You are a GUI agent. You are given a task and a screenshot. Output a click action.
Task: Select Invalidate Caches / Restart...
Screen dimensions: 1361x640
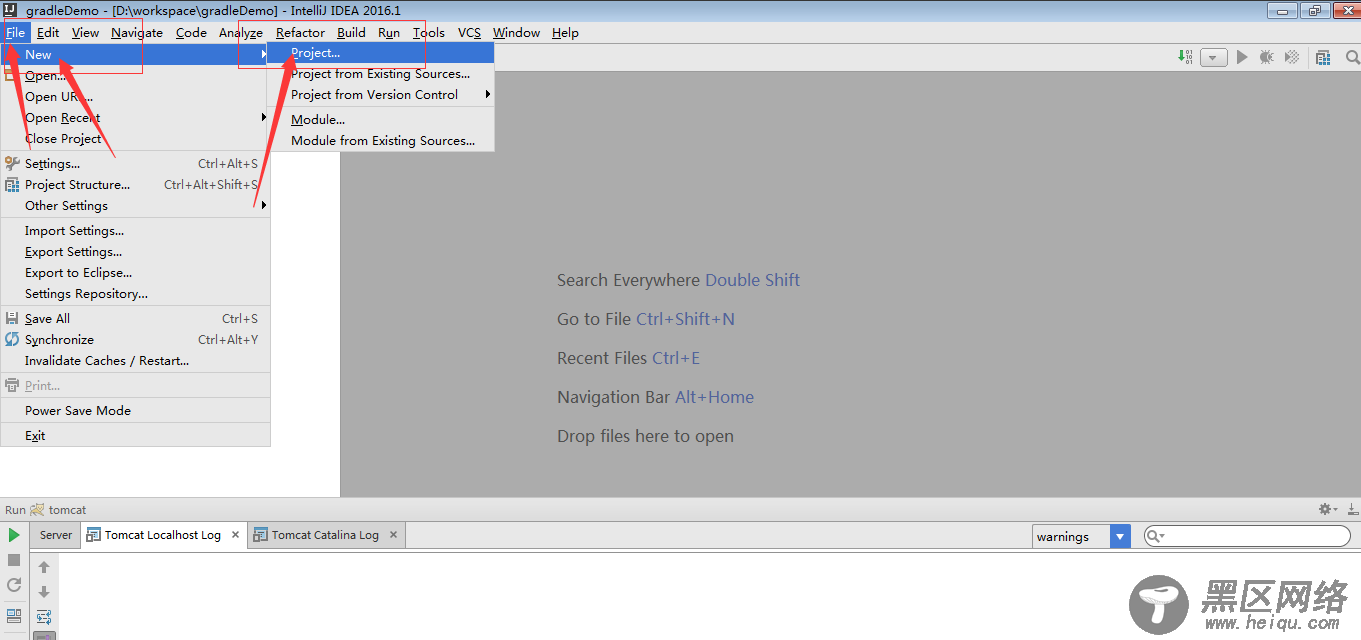pos(135,360)
